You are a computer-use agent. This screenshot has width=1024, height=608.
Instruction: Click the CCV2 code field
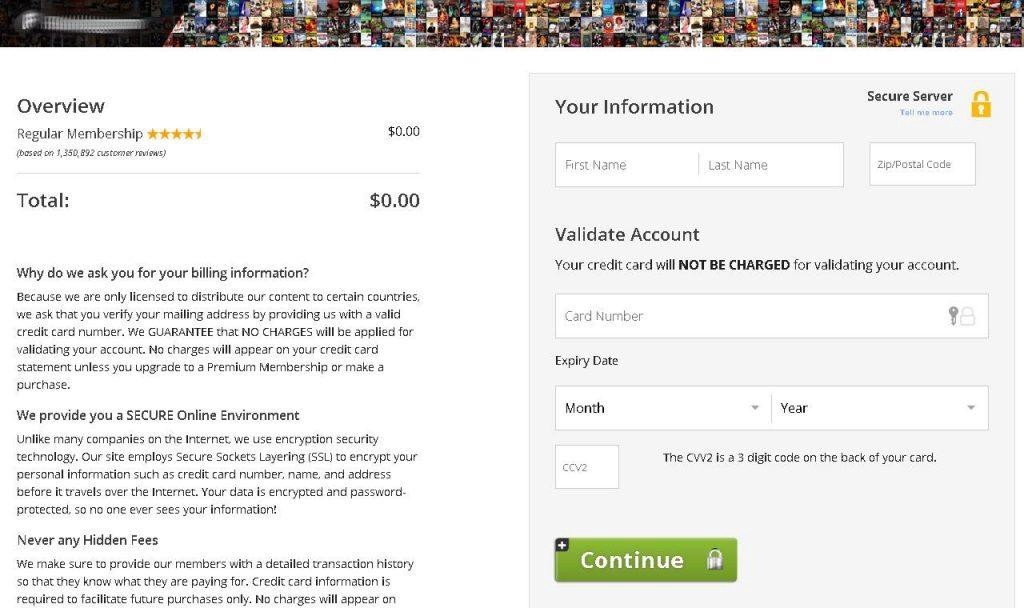587,467
